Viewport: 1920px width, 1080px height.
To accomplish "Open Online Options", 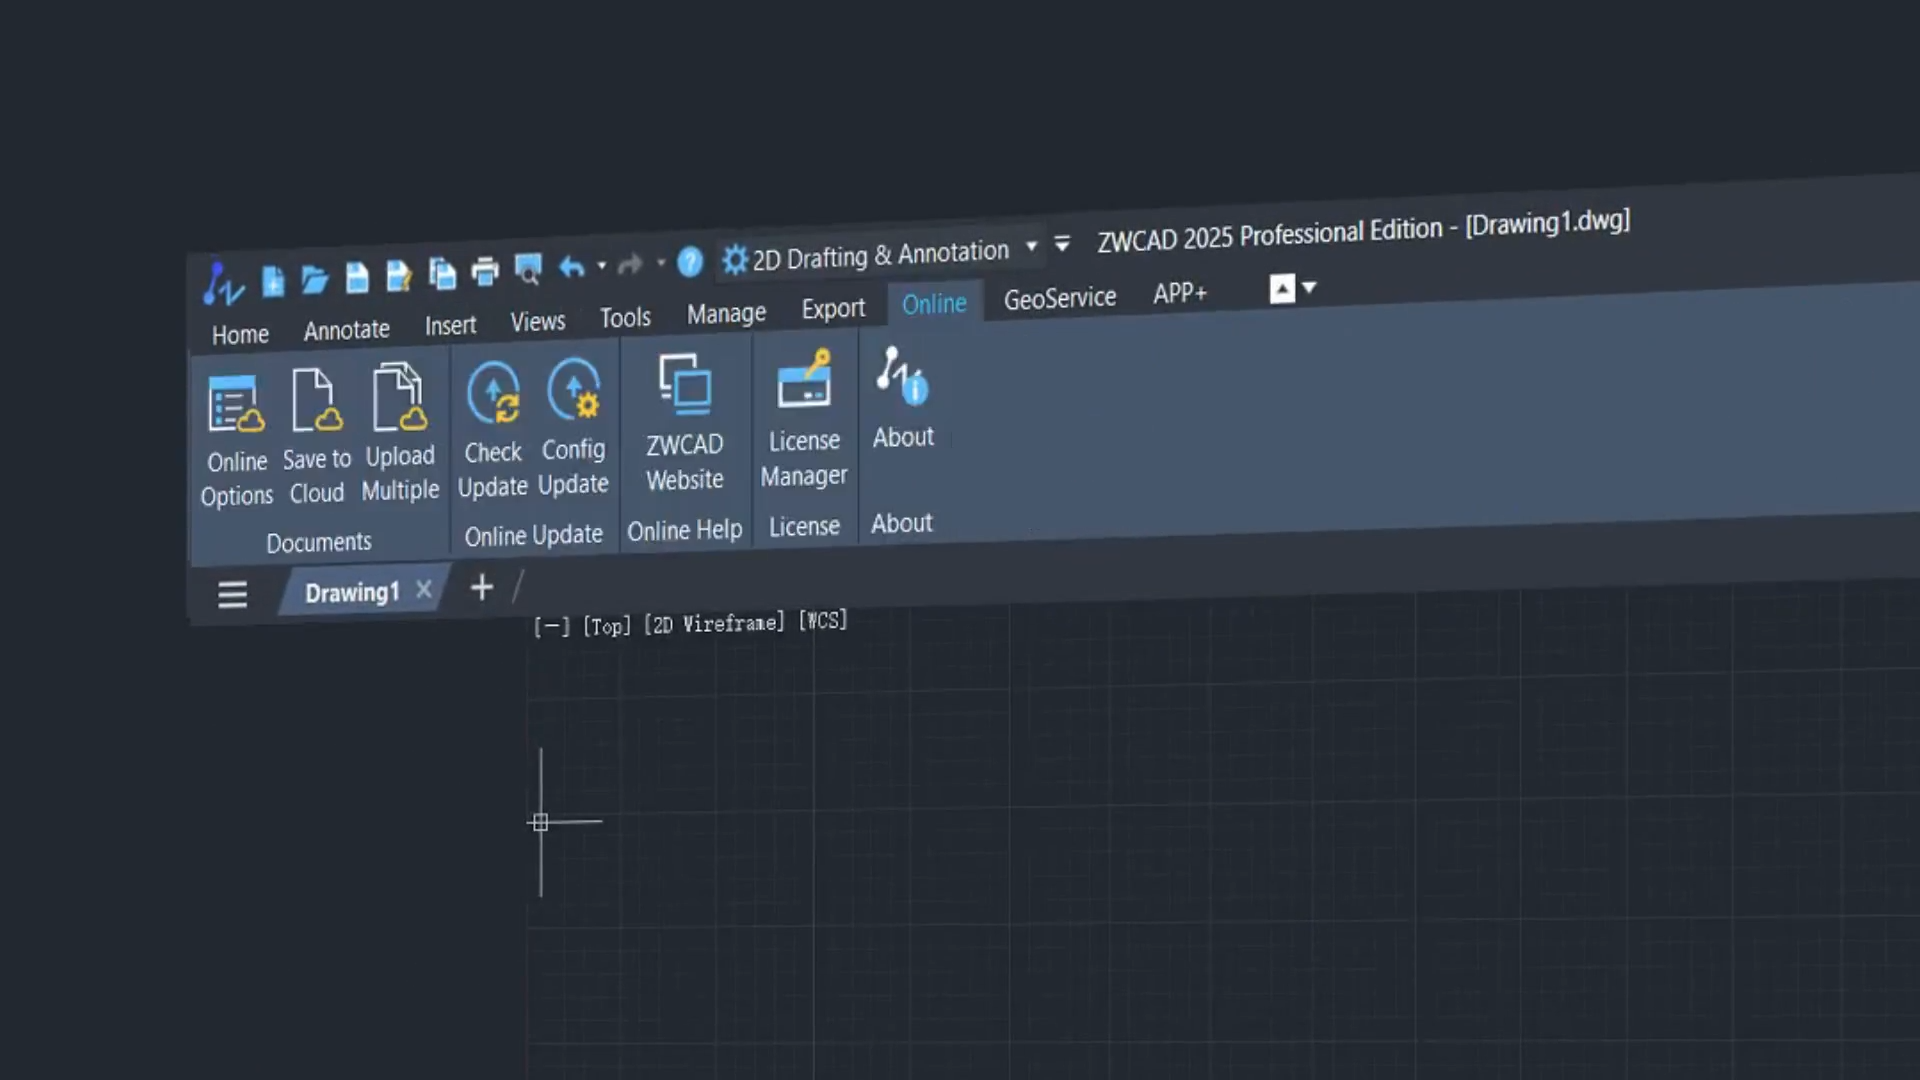I will tap(237, 441).
